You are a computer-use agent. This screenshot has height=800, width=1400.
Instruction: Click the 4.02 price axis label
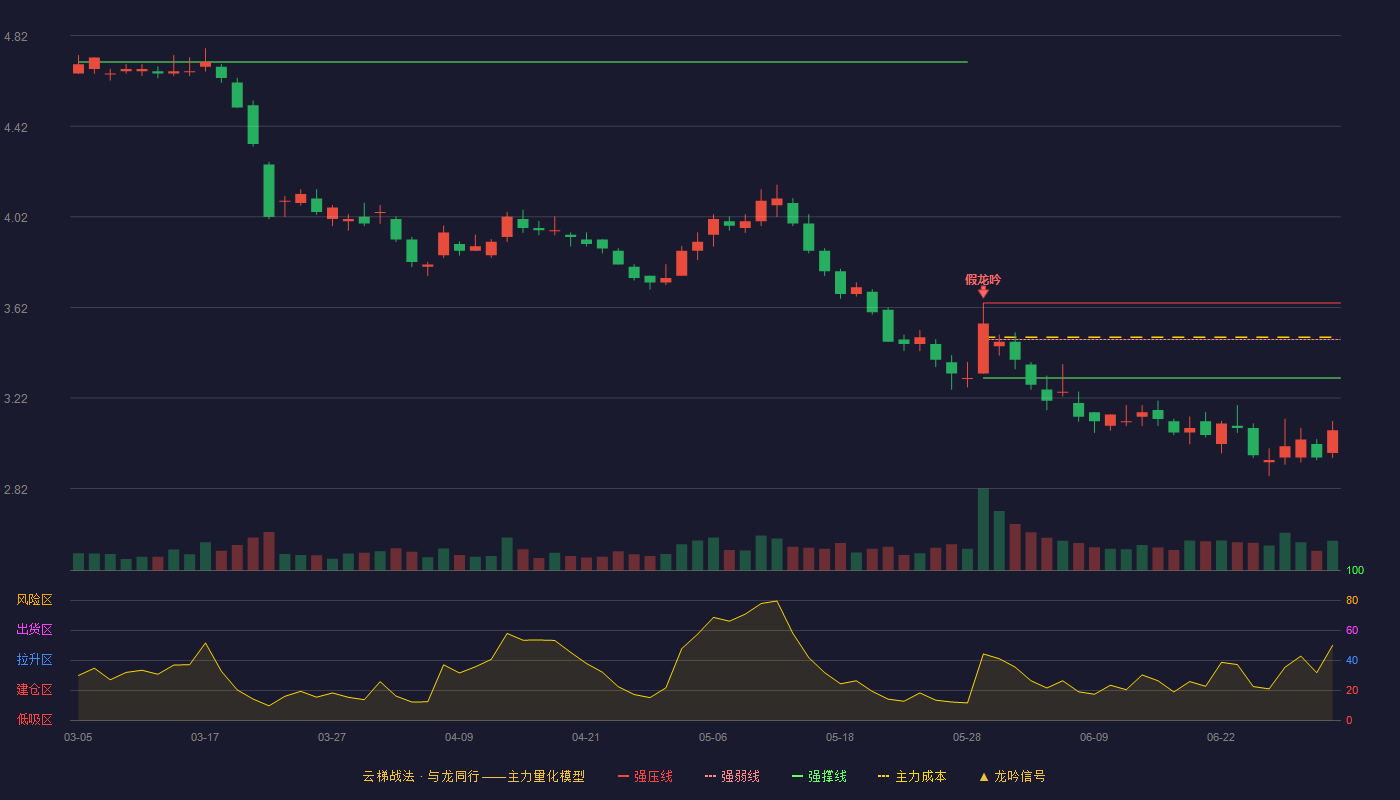16,218
